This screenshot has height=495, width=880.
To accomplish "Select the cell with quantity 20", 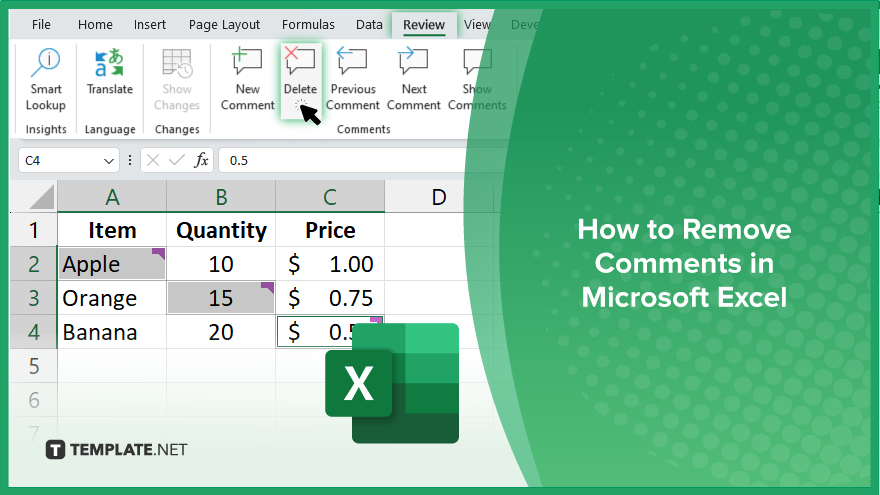I will (x=221, y=332).
